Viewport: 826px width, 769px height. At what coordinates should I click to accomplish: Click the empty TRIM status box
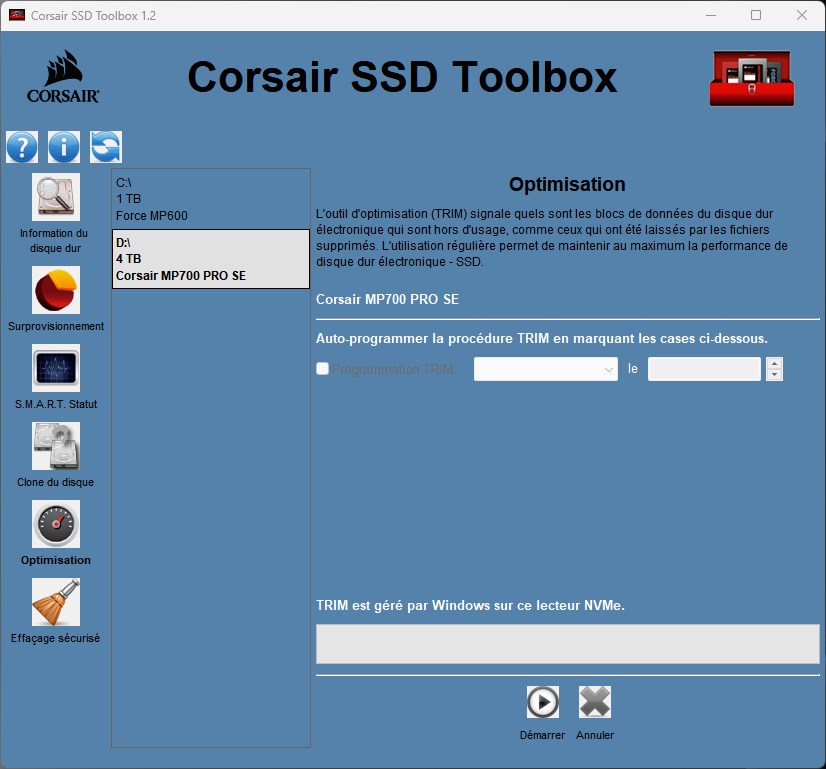568,644
